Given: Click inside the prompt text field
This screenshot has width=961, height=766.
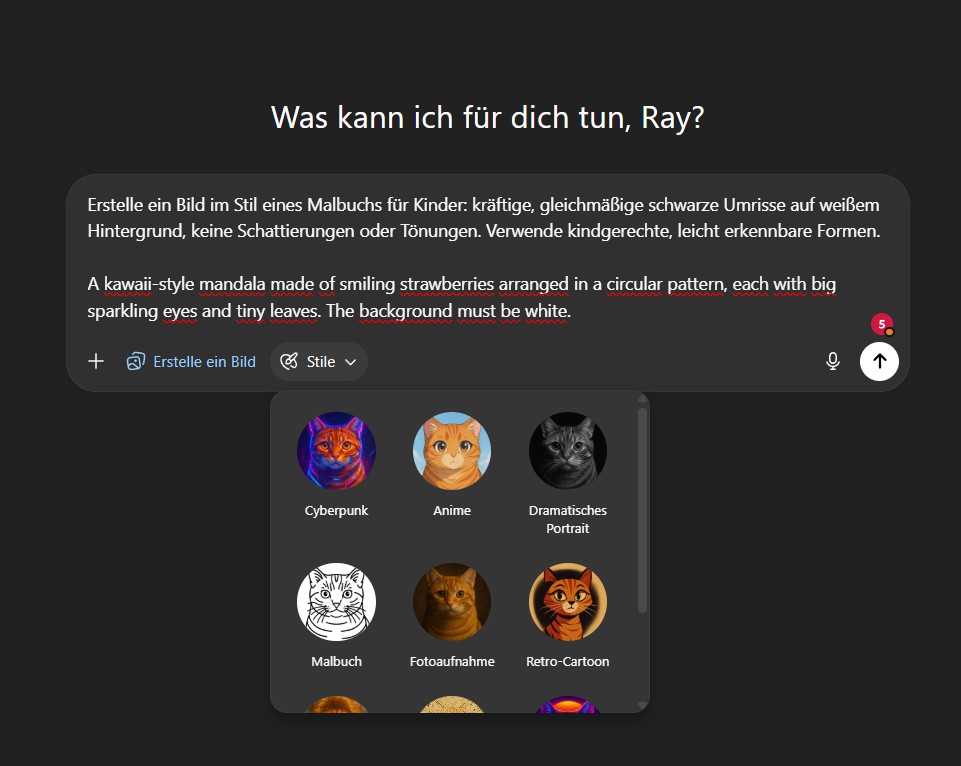Looking at the screenshot, I should tap(484, 257).
